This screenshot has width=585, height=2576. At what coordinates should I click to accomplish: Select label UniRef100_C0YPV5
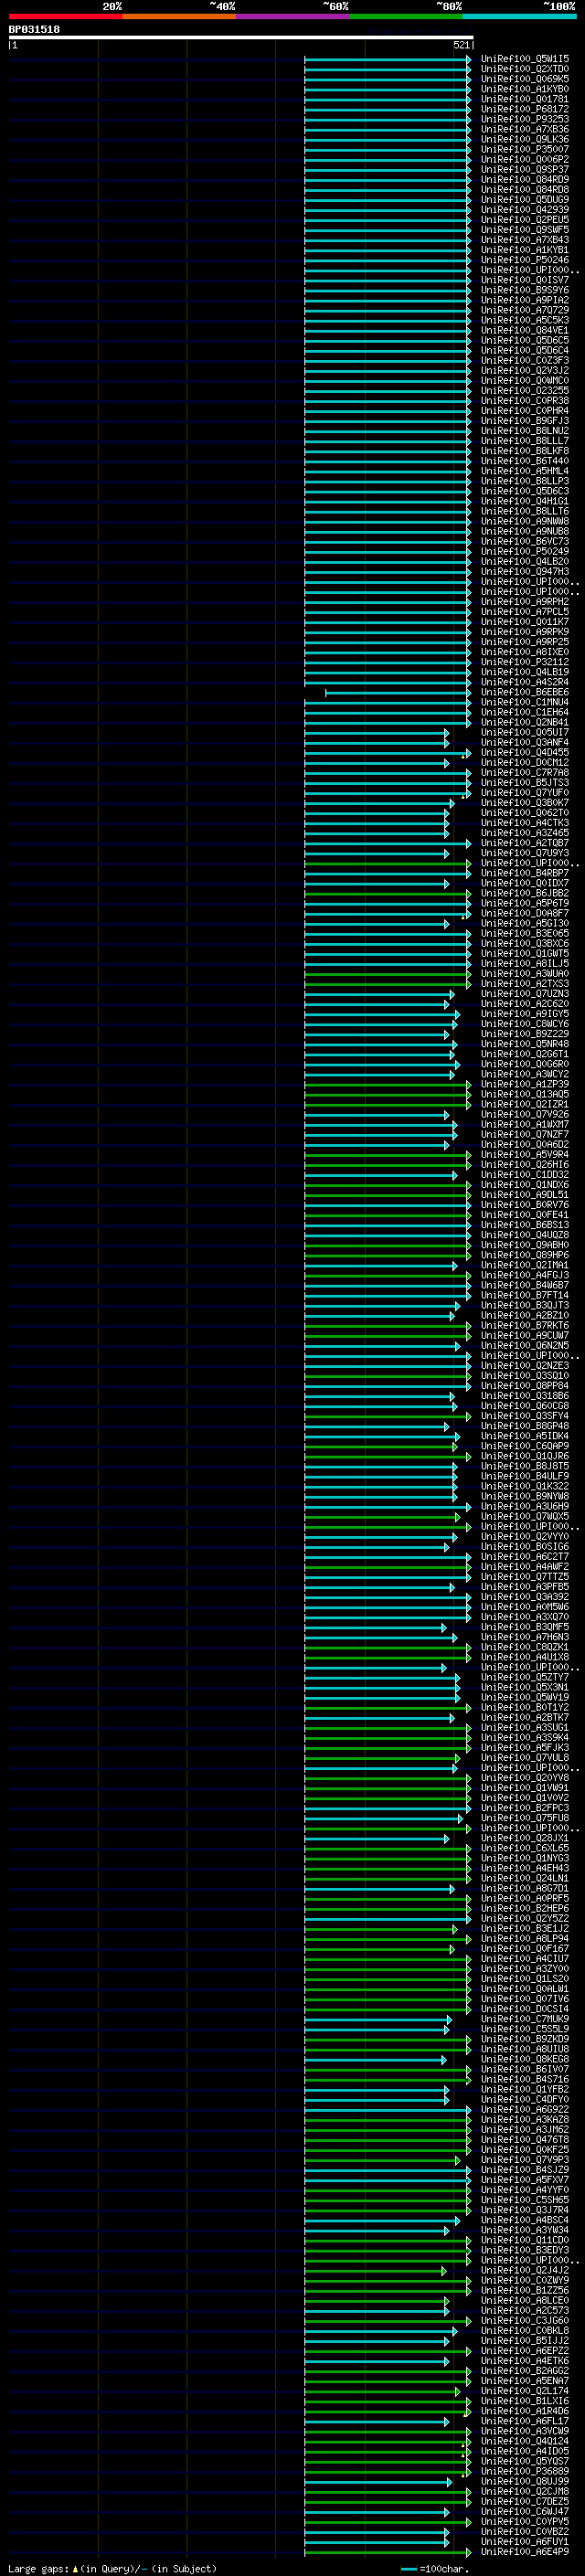point(525,2522)
